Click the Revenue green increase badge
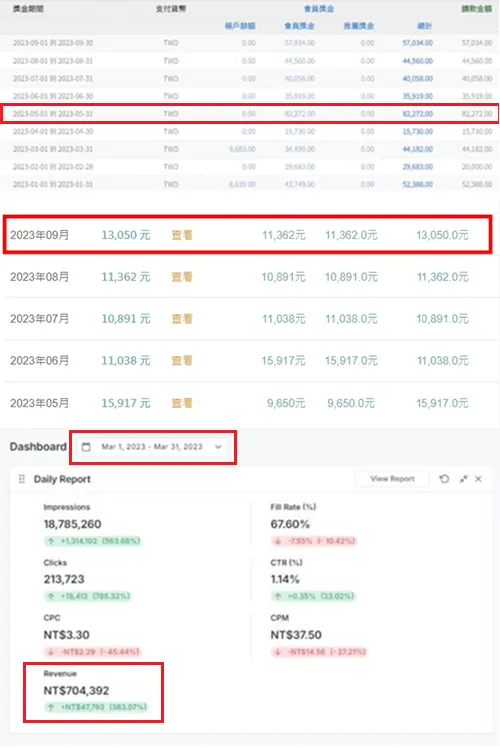Viewport: 500px width, 748px height. (96, 707)
